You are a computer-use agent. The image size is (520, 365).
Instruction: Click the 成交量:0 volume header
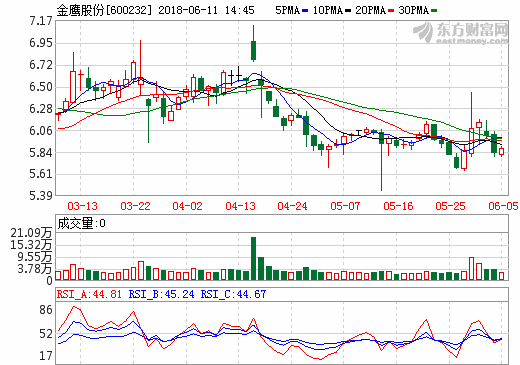point(81,223)
